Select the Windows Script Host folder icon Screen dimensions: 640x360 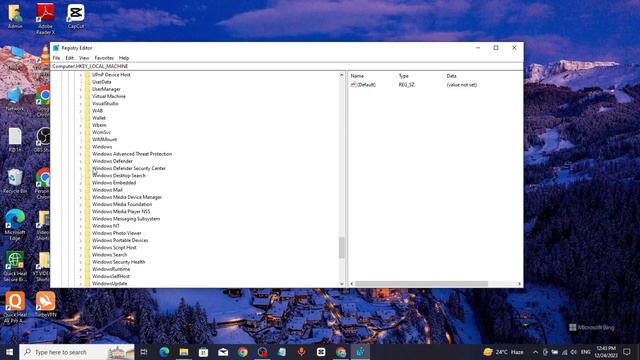87,247
